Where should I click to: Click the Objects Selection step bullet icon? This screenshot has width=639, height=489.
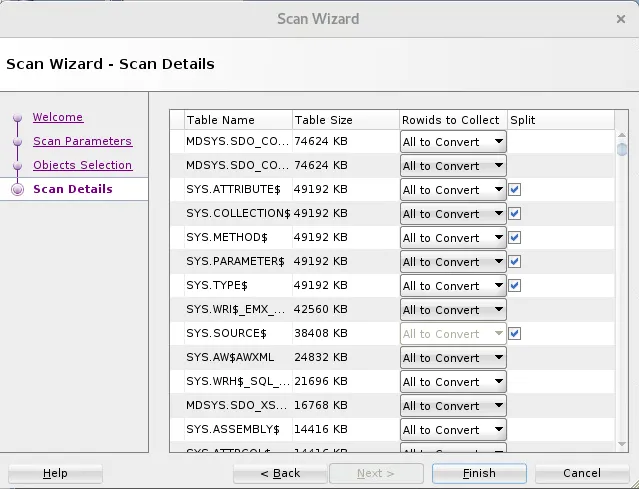pos(18,166)
